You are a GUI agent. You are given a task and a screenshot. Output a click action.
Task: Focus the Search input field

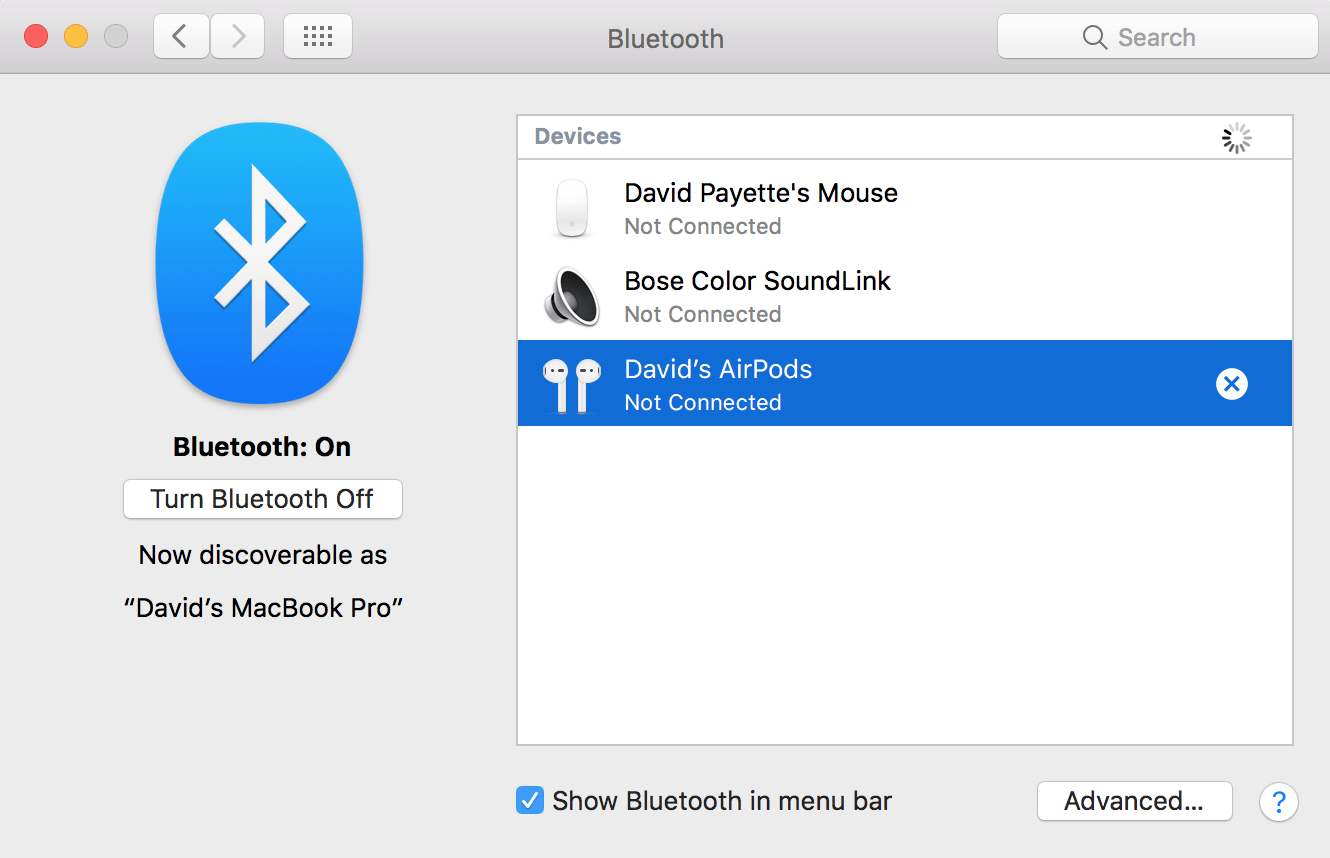[1157, 37]
